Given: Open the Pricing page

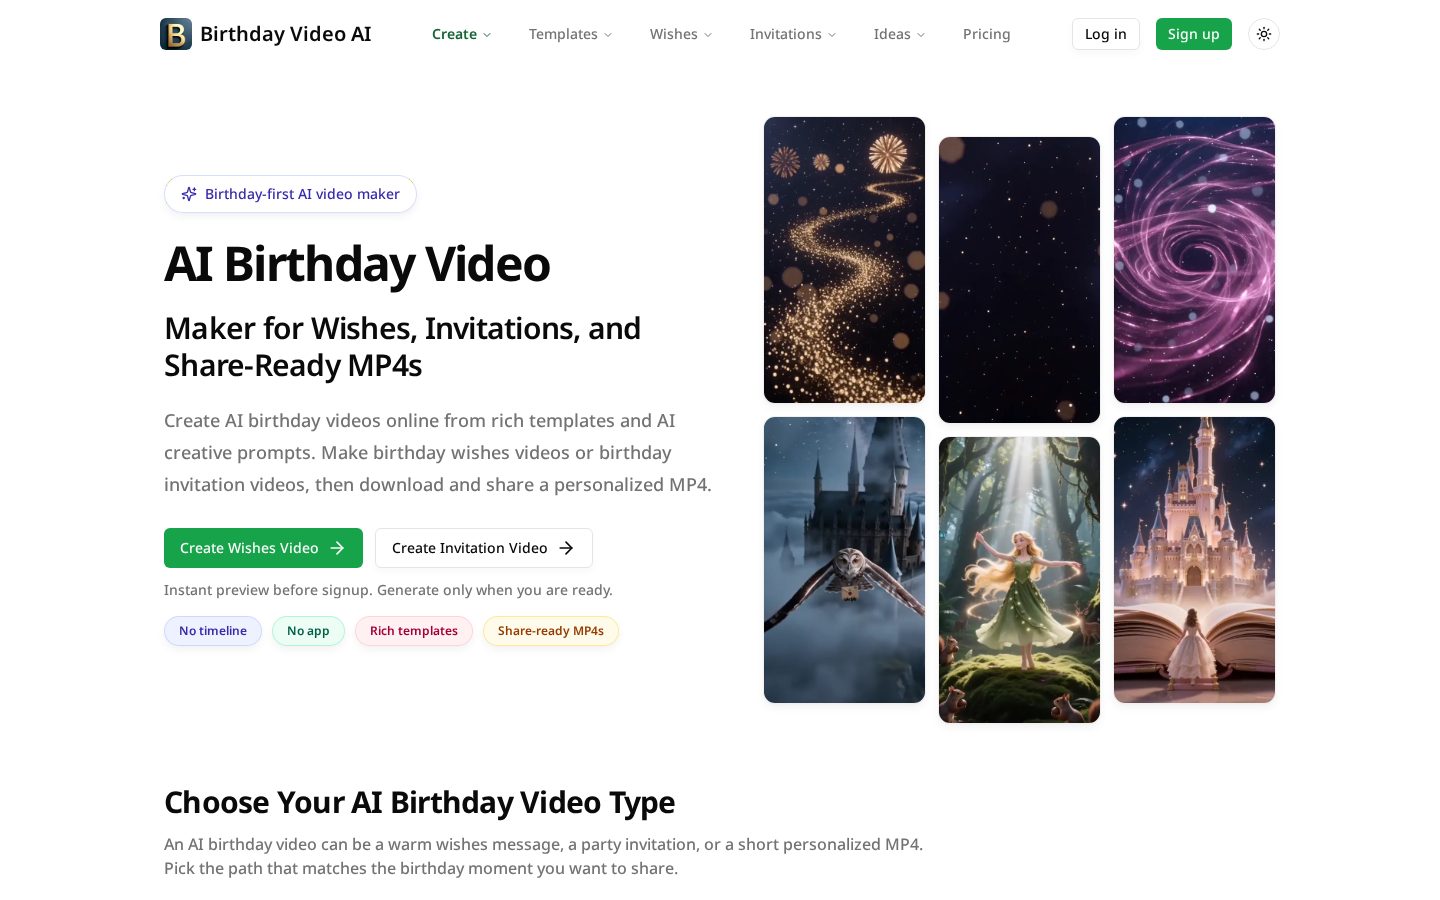Looking at the screenshot, I should (x=987, y=34).
